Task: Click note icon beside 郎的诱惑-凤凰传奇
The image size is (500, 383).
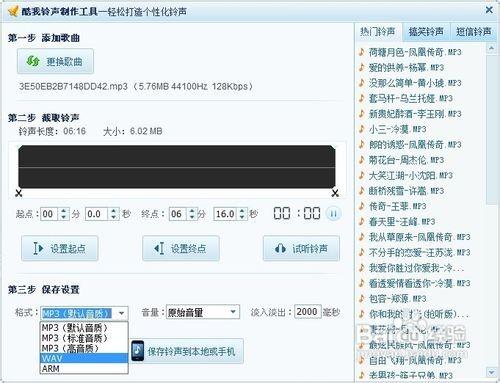Action: pos(362,144)
